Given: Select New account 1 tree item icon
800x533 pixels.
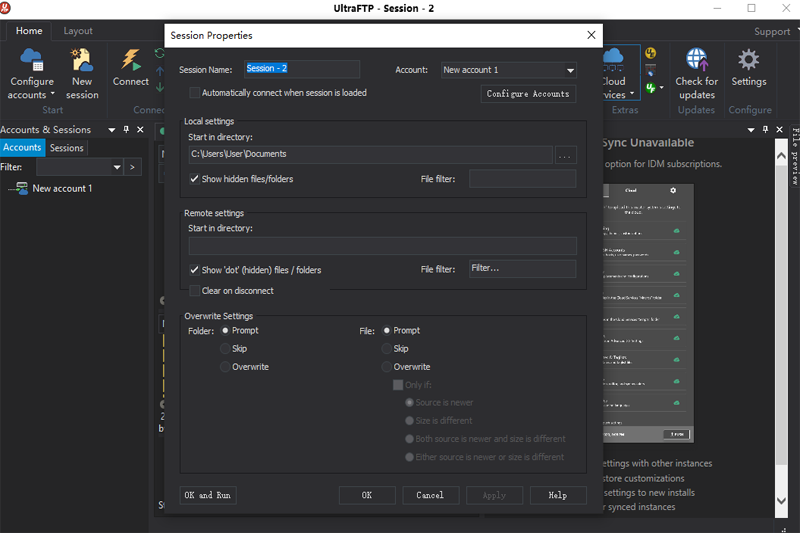Looking at the screenshot, I should coord(19,188).
